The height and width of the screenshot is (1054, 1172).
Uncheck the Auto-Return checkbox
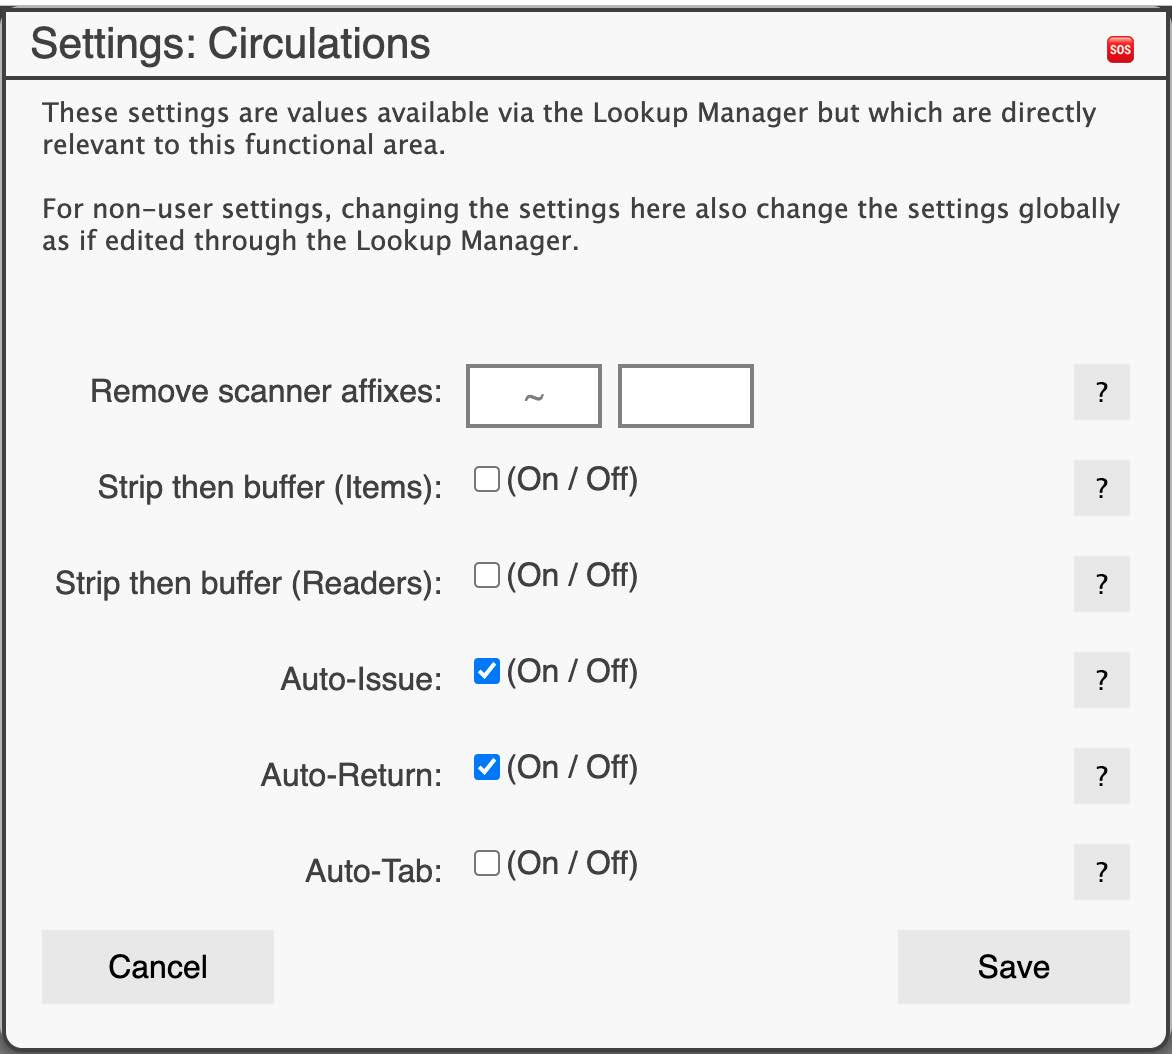pyautogui.click(x=487, y=767)
